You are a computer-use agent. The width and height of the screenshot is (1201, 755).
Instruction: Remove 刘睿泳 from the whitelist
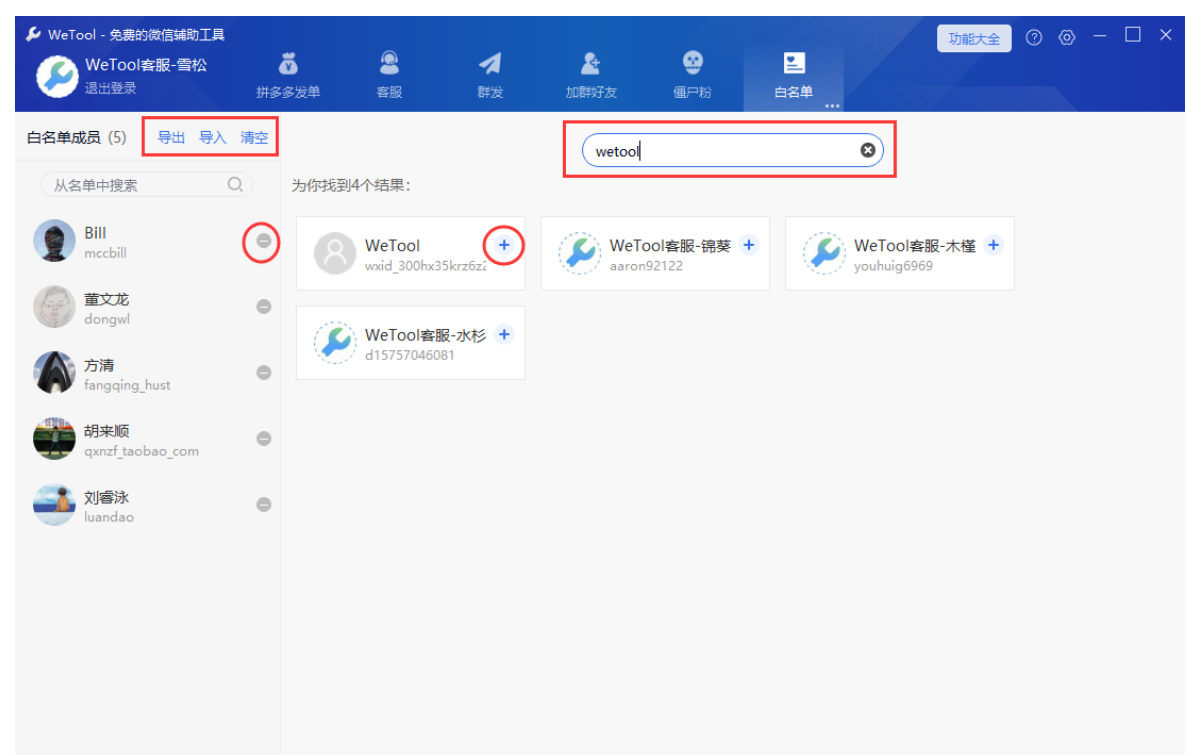point(264,505)
